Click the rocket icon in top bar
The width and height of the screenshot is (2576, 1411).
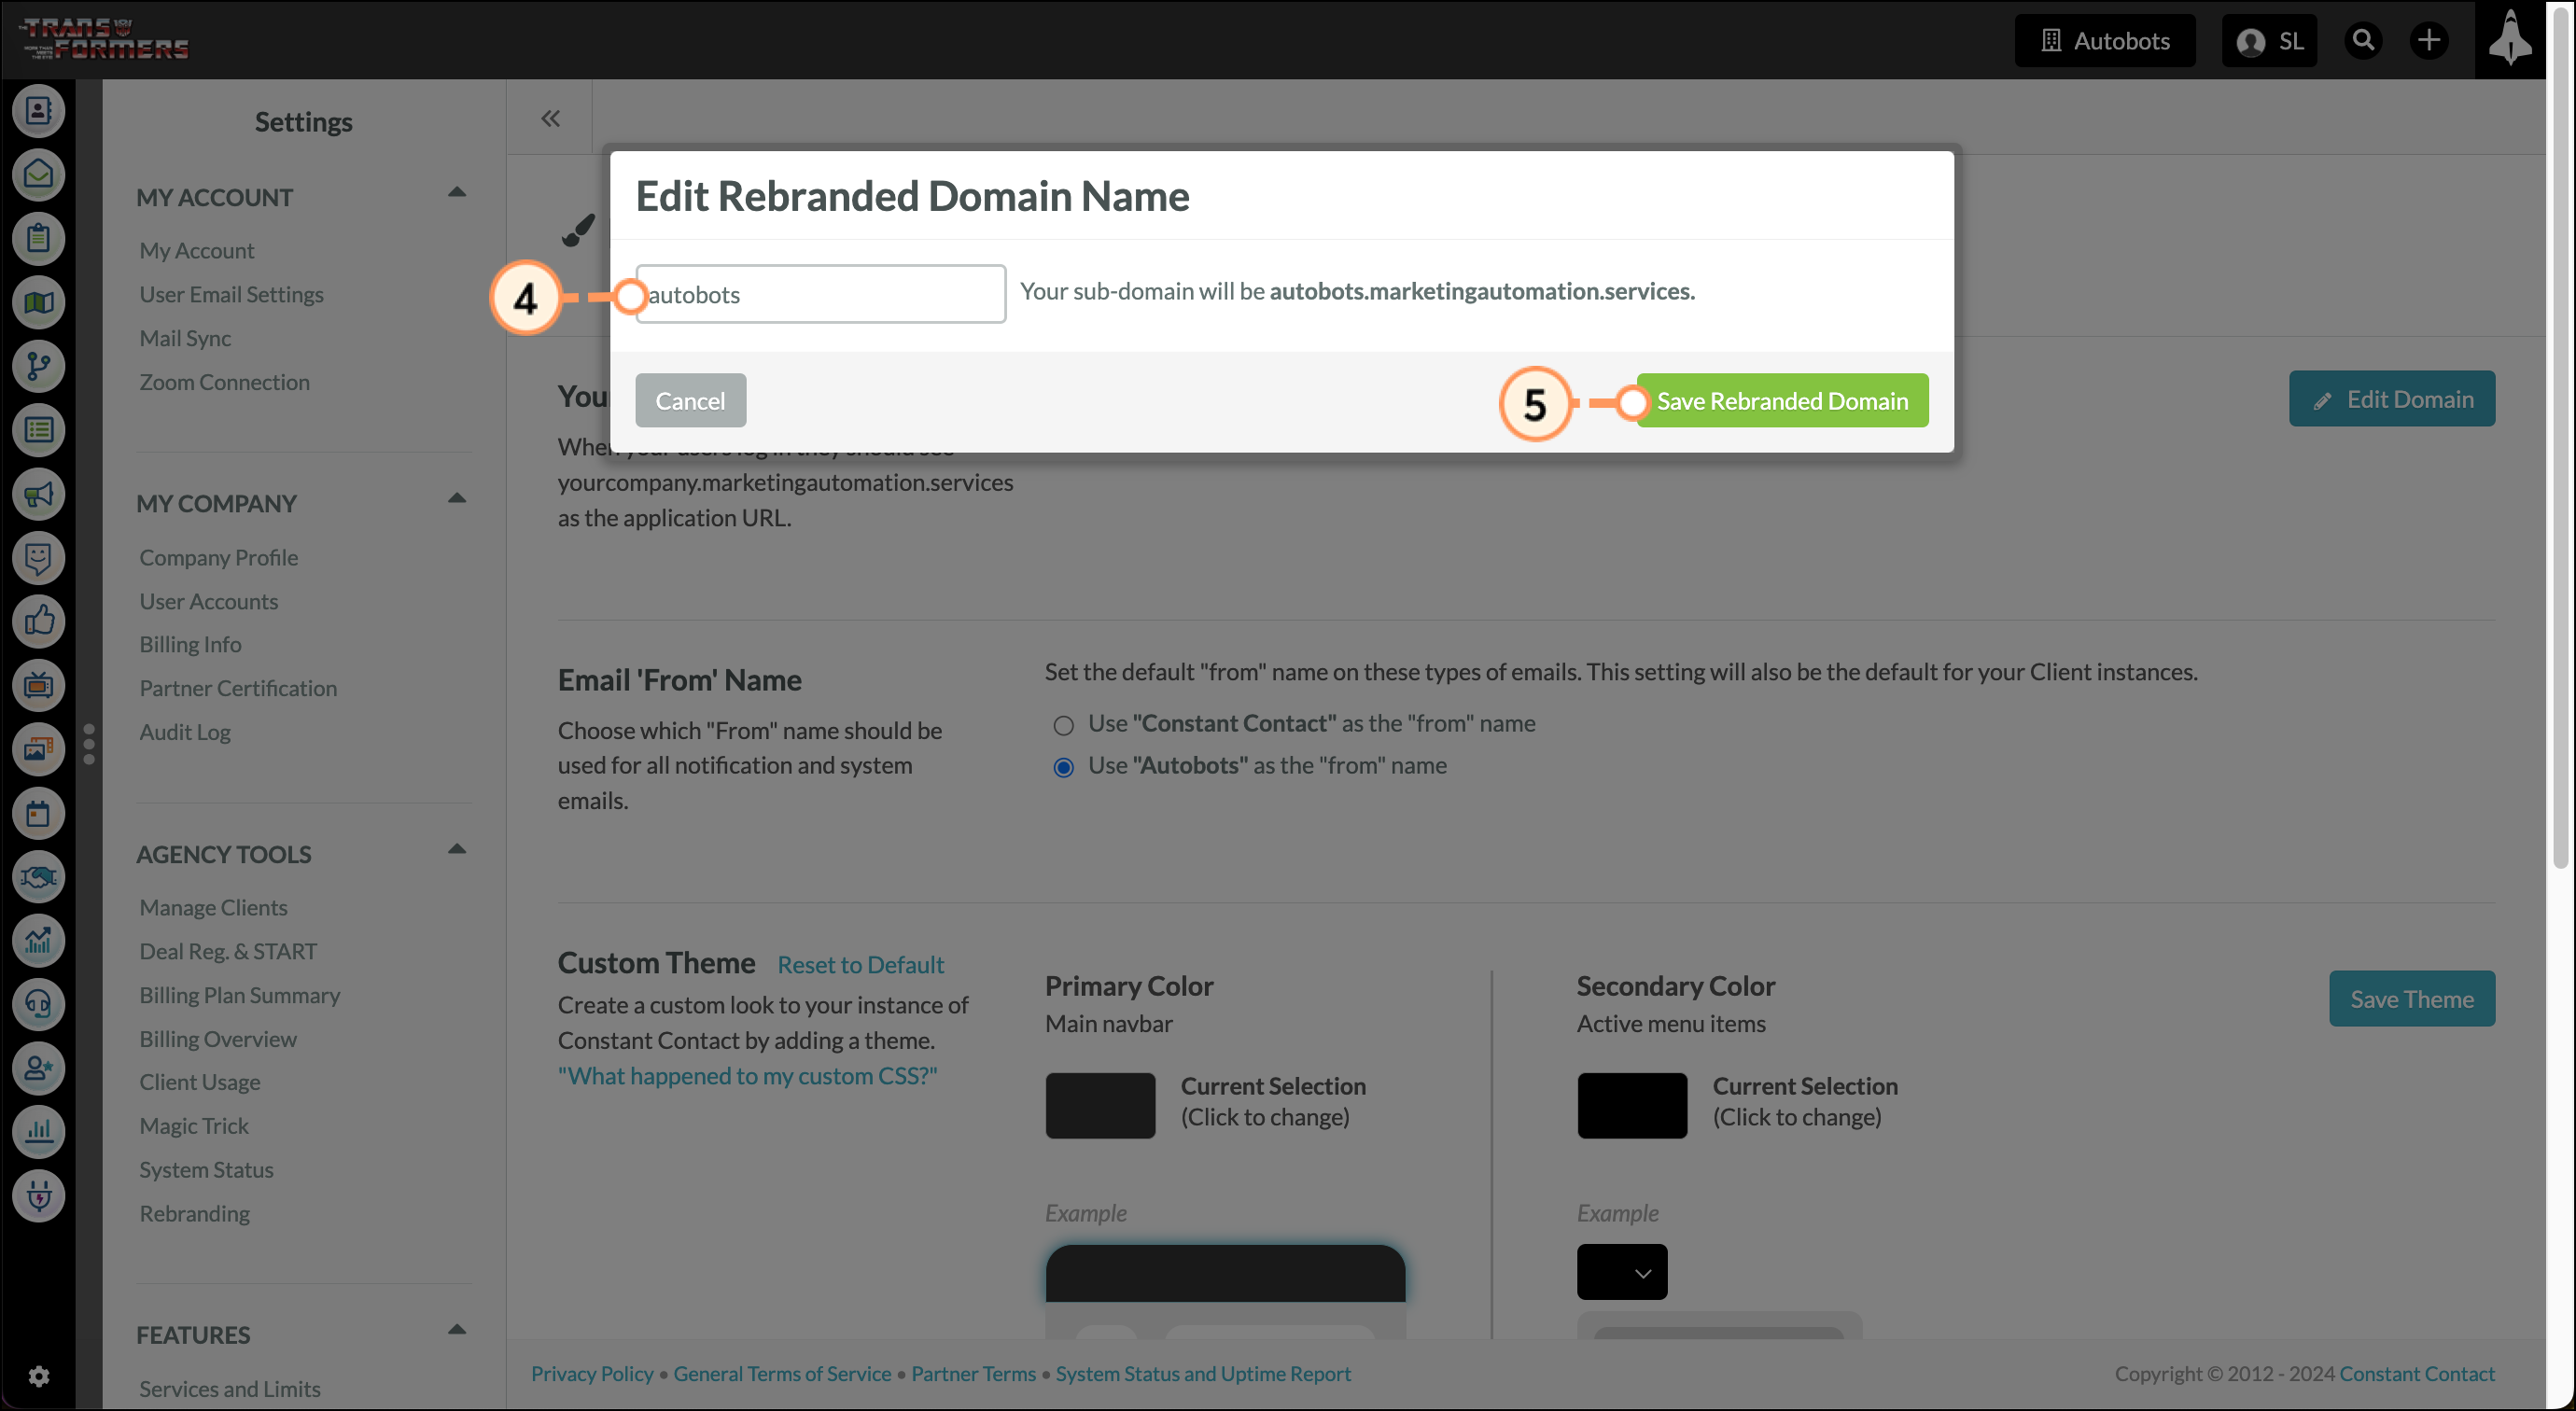pos(2510,40)
